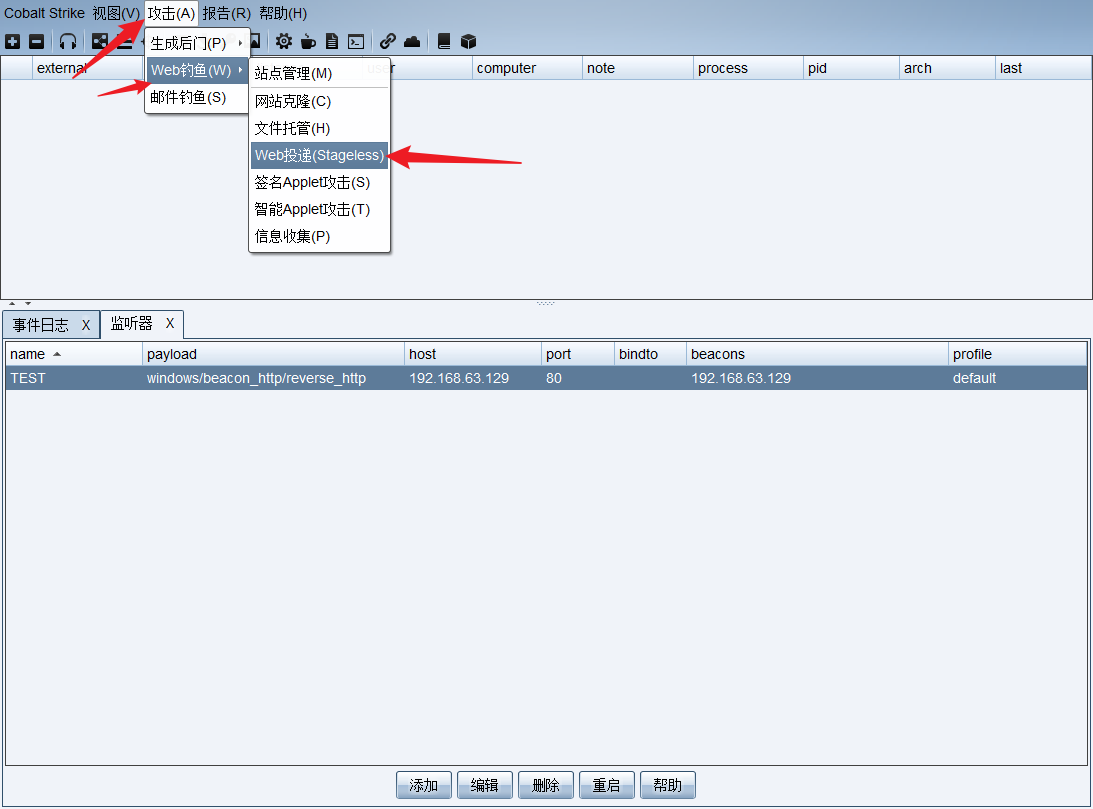Select the TEST listener row

(546, 378)
